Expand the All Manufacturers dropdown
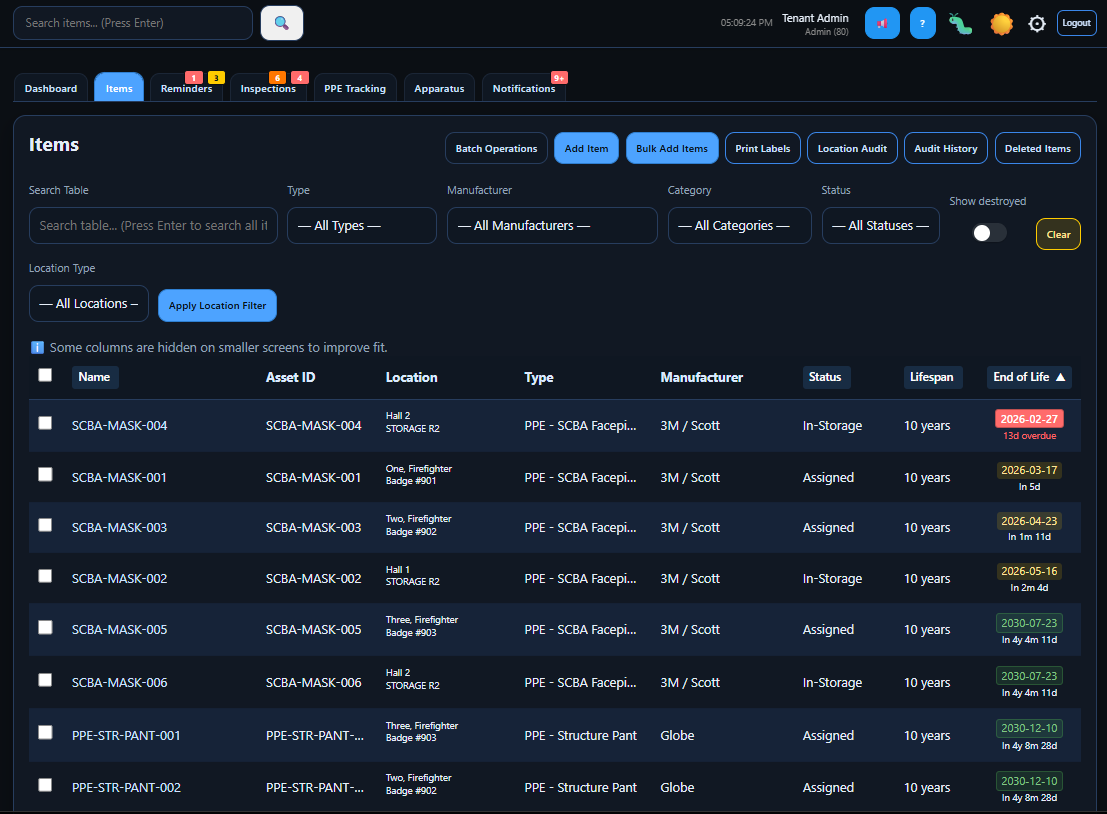The width and height of the screenshot is (1107, 814). click(552, 225)
